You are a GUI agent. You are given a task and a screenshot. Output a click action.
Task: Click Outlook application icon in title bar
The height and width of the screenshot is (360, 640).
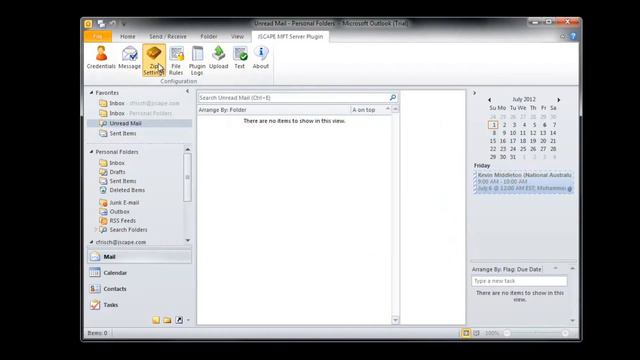[88, 24]
